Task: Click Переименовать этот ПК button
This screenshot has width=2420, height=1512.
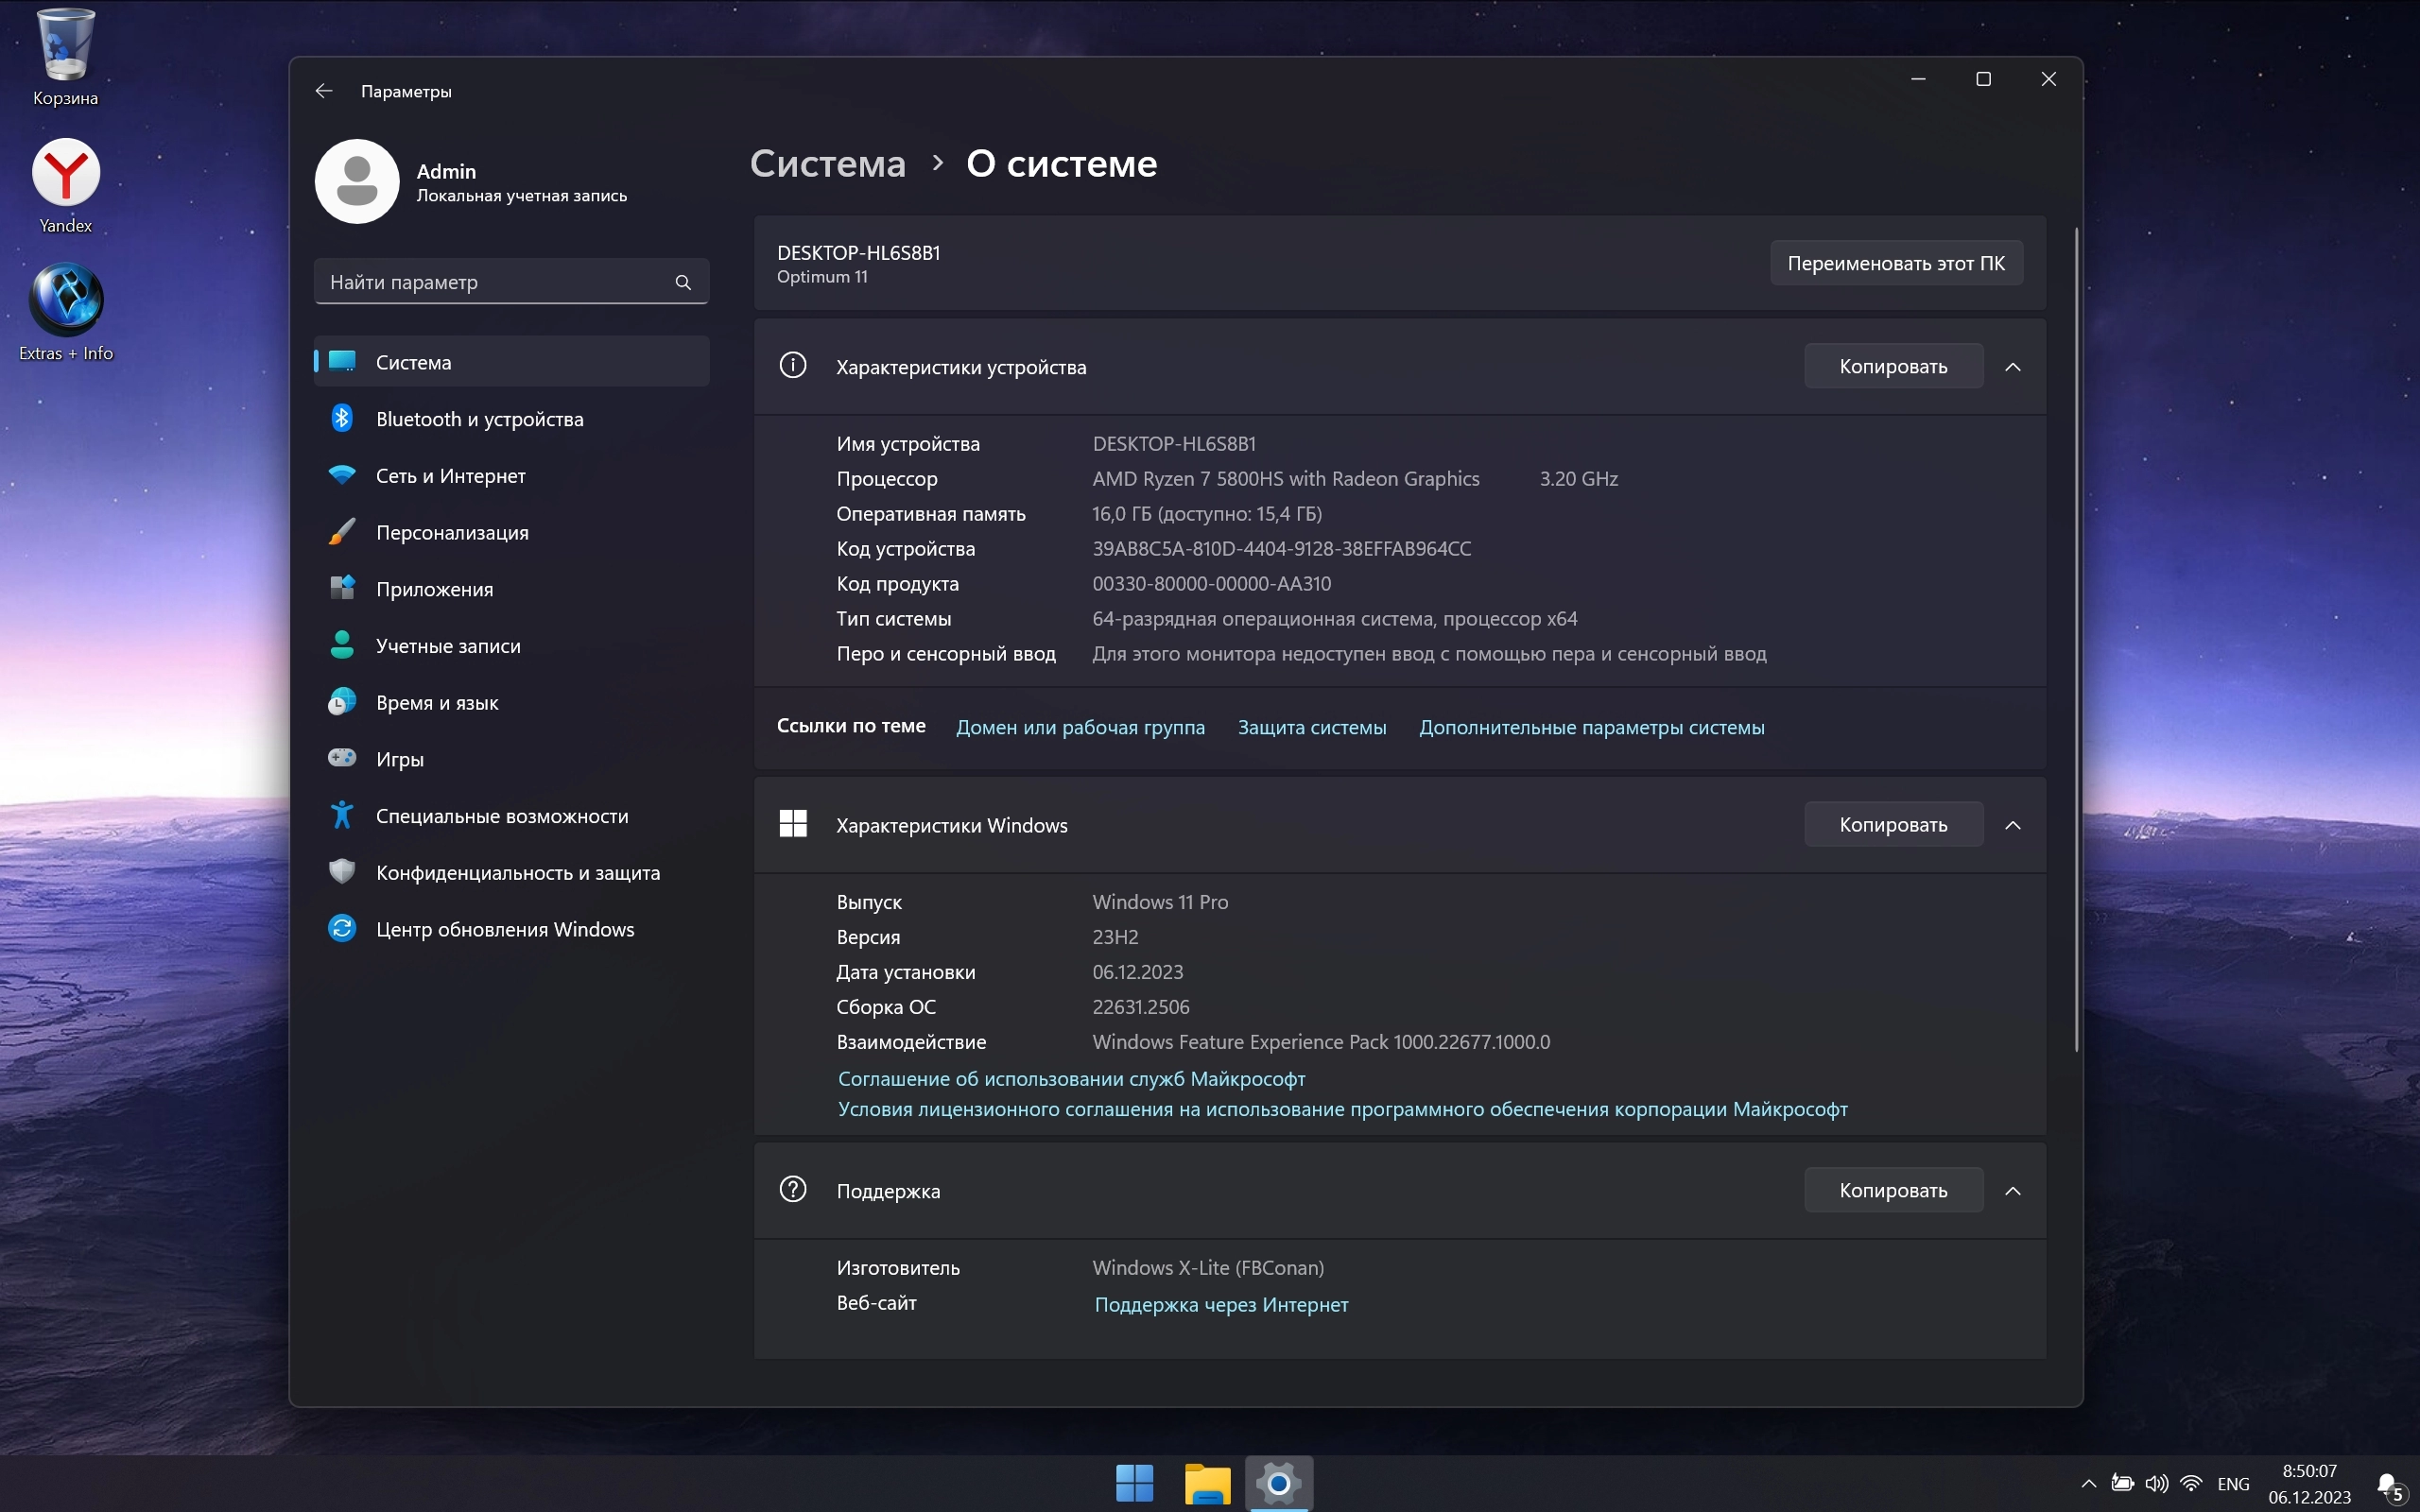Action: coord(1895,263)
